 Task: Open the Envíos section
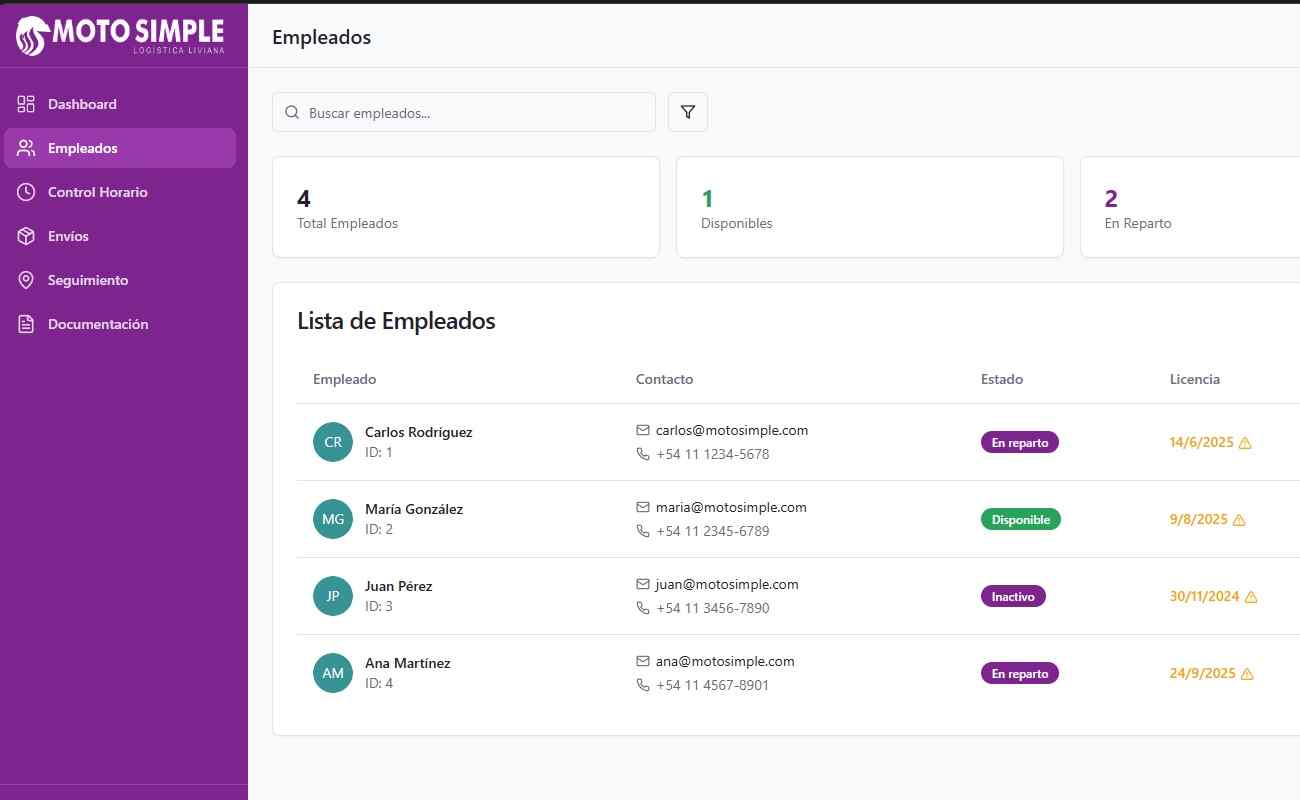click(120, 236)
